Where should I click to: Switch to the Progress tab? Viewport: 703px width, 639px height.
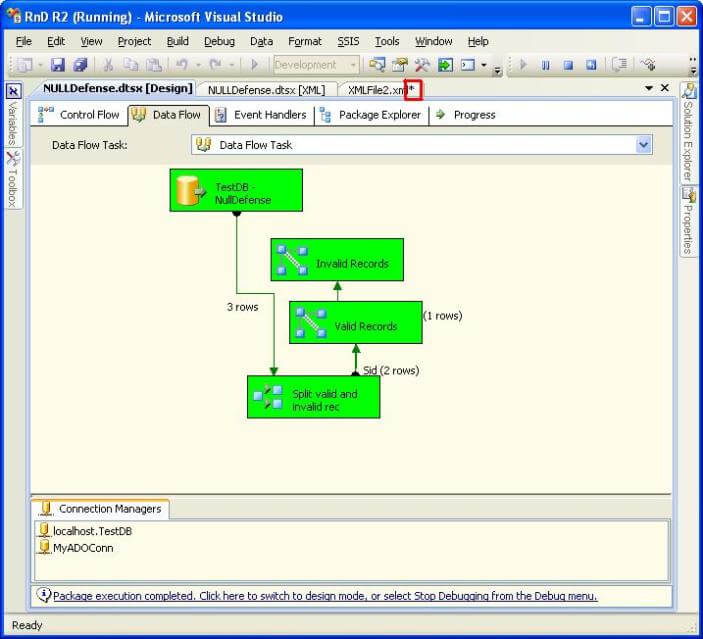[466, 115]
